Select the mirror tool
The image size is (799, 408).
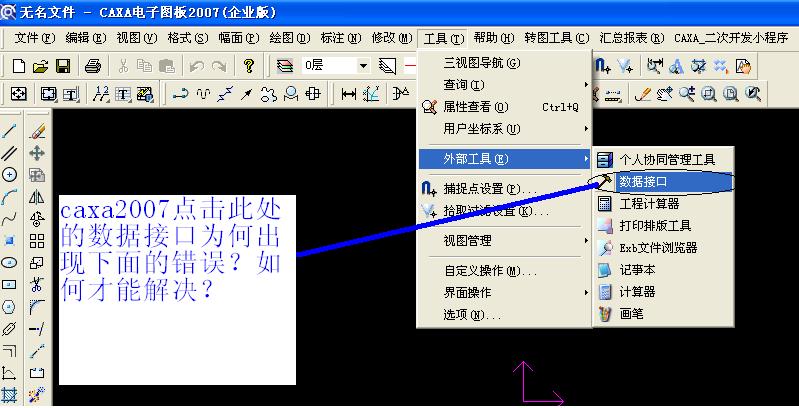[x=37, y=197]
